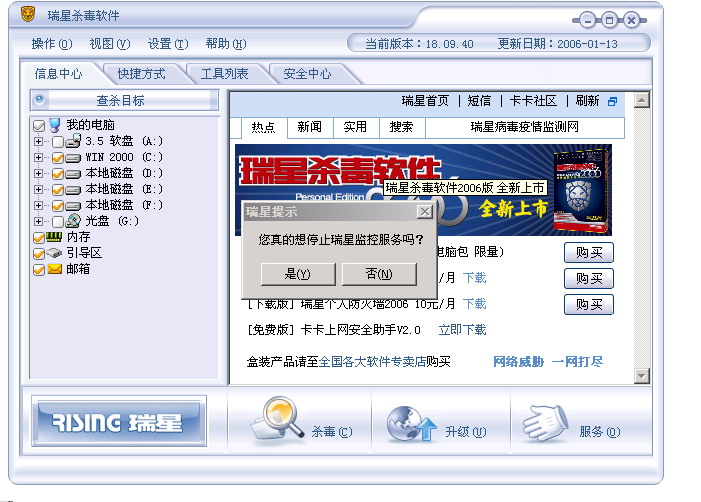Open the glove service icon 服务

click(546, 423)
